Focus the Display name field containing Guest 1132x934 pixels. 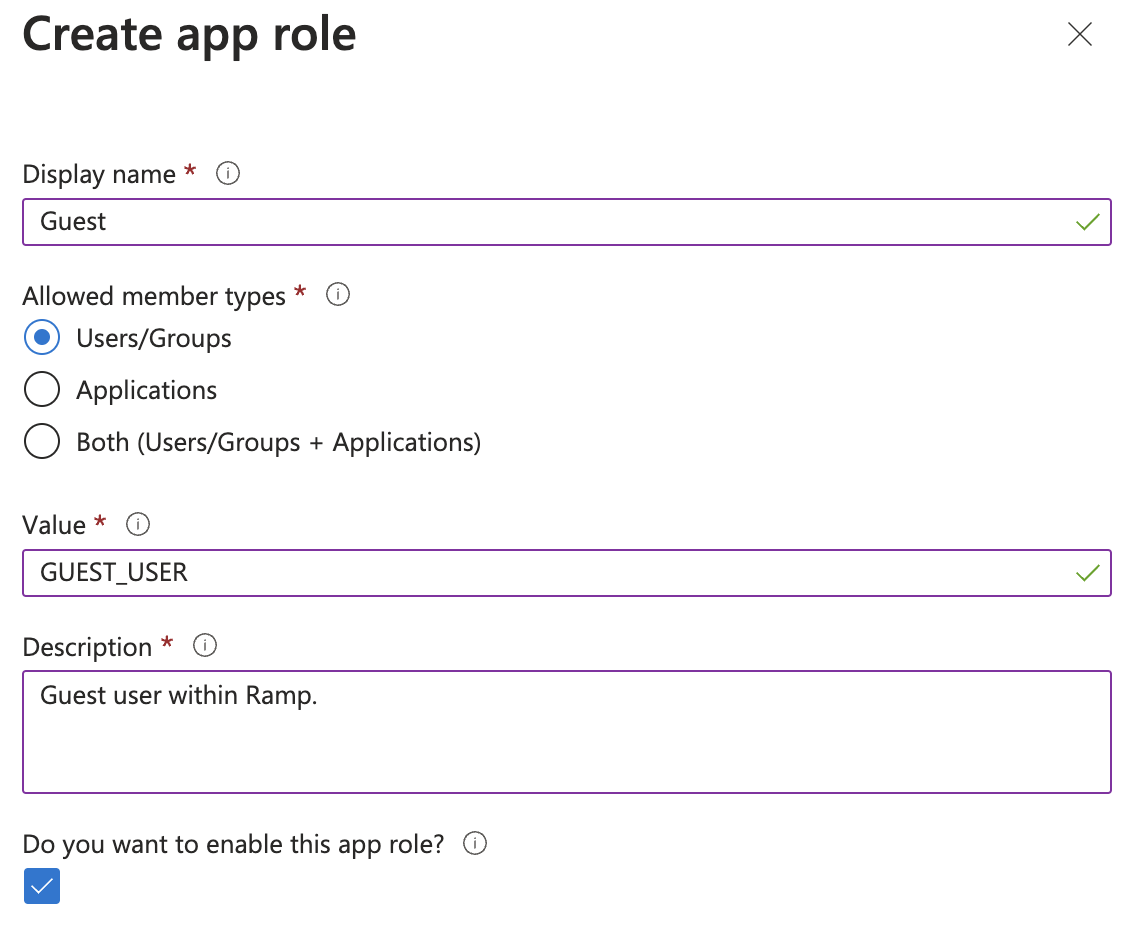point(567,222)
